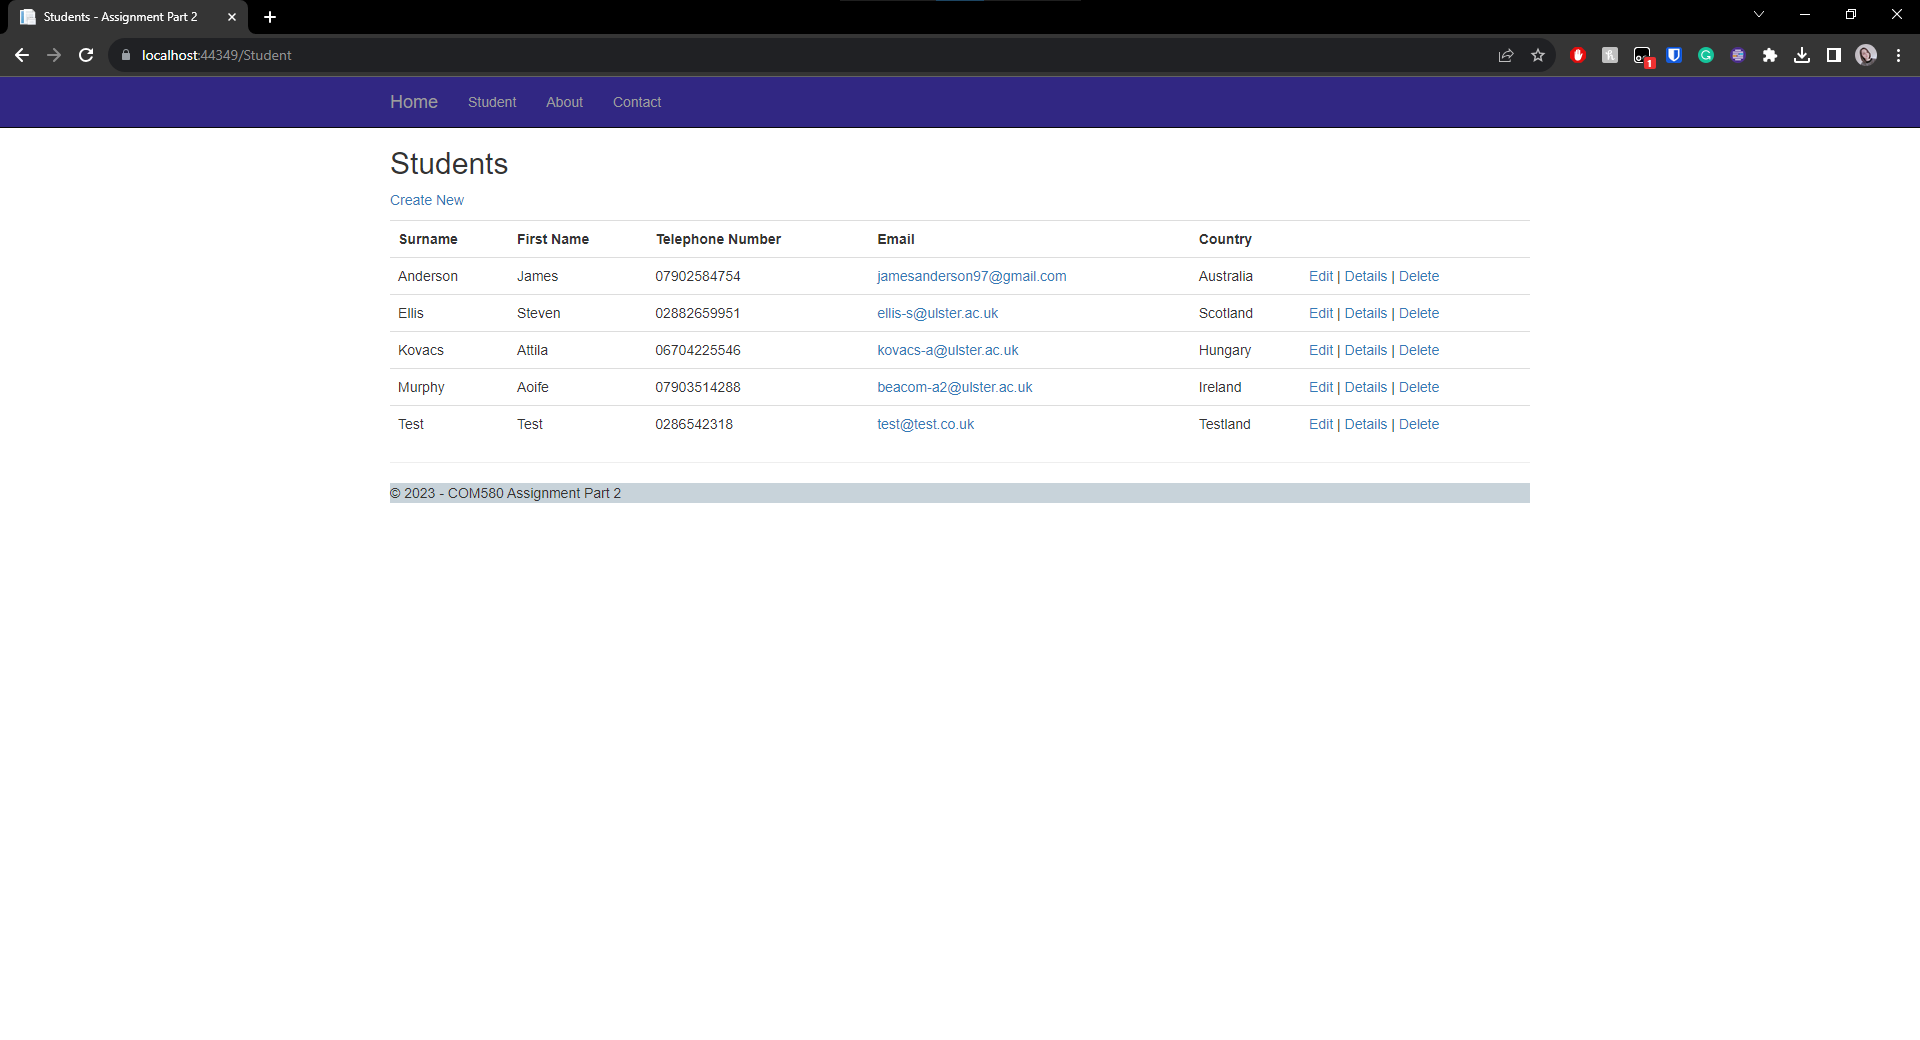
Task: Open the Honey extension icon
Action: (1610, 55)
